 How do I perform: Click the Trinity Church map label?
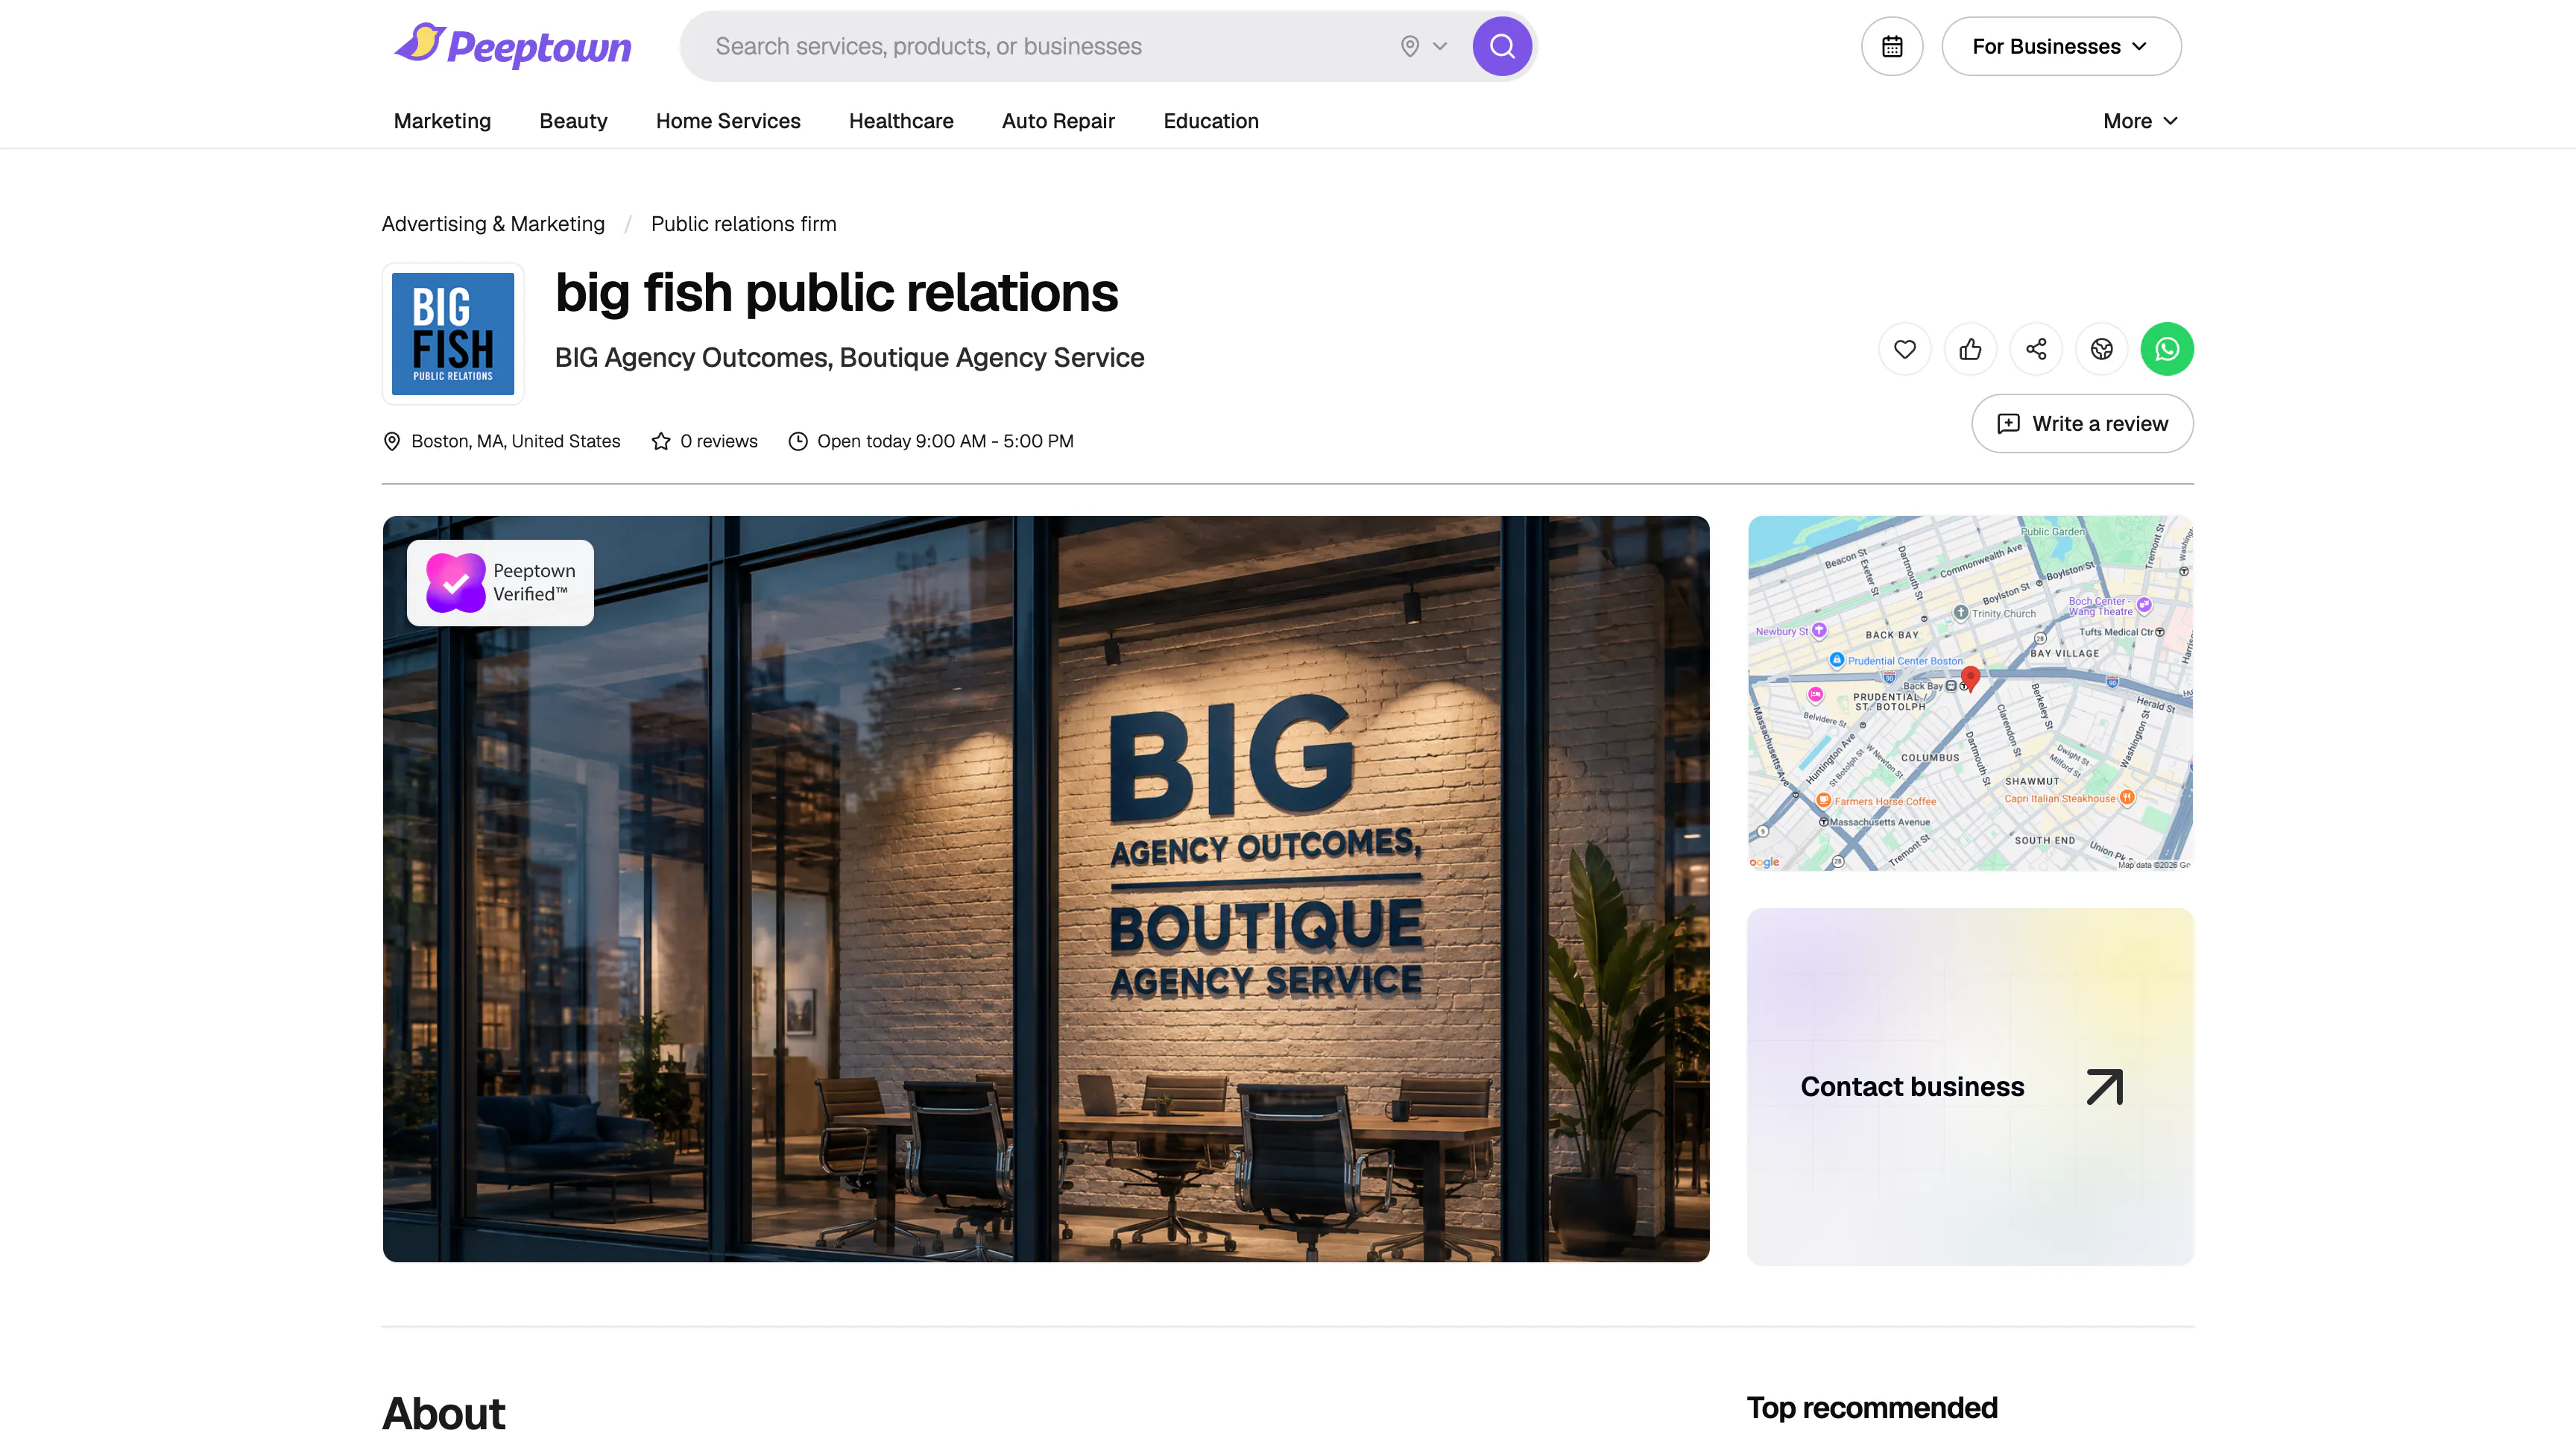click(x=2003, y=613)
